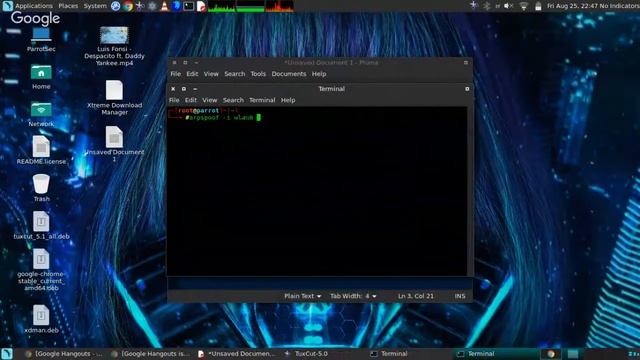640x360 pixels.
Task: Click the workspace switcher in bottom panel
Action: (562, 354)
